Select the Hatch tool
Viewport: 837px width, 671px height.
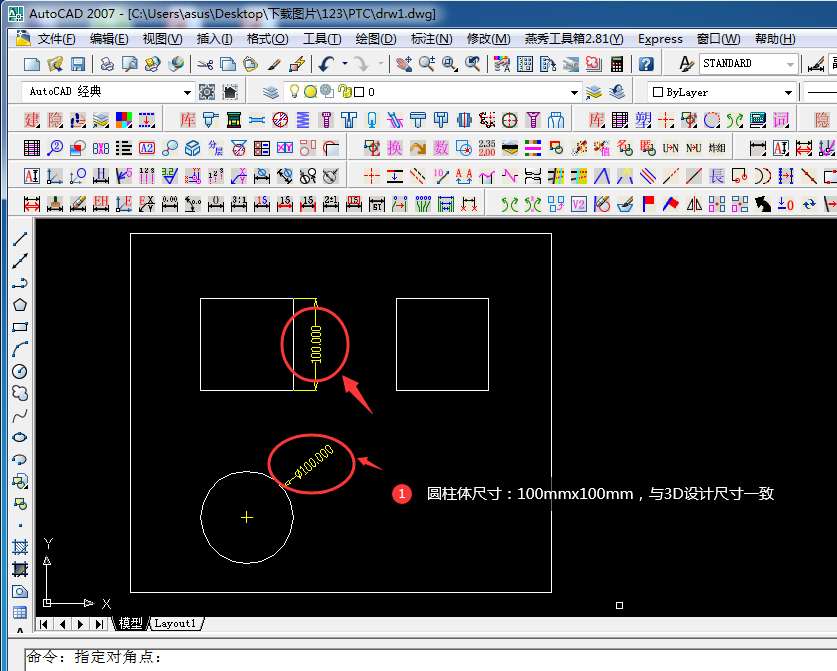tap(20, 547)
